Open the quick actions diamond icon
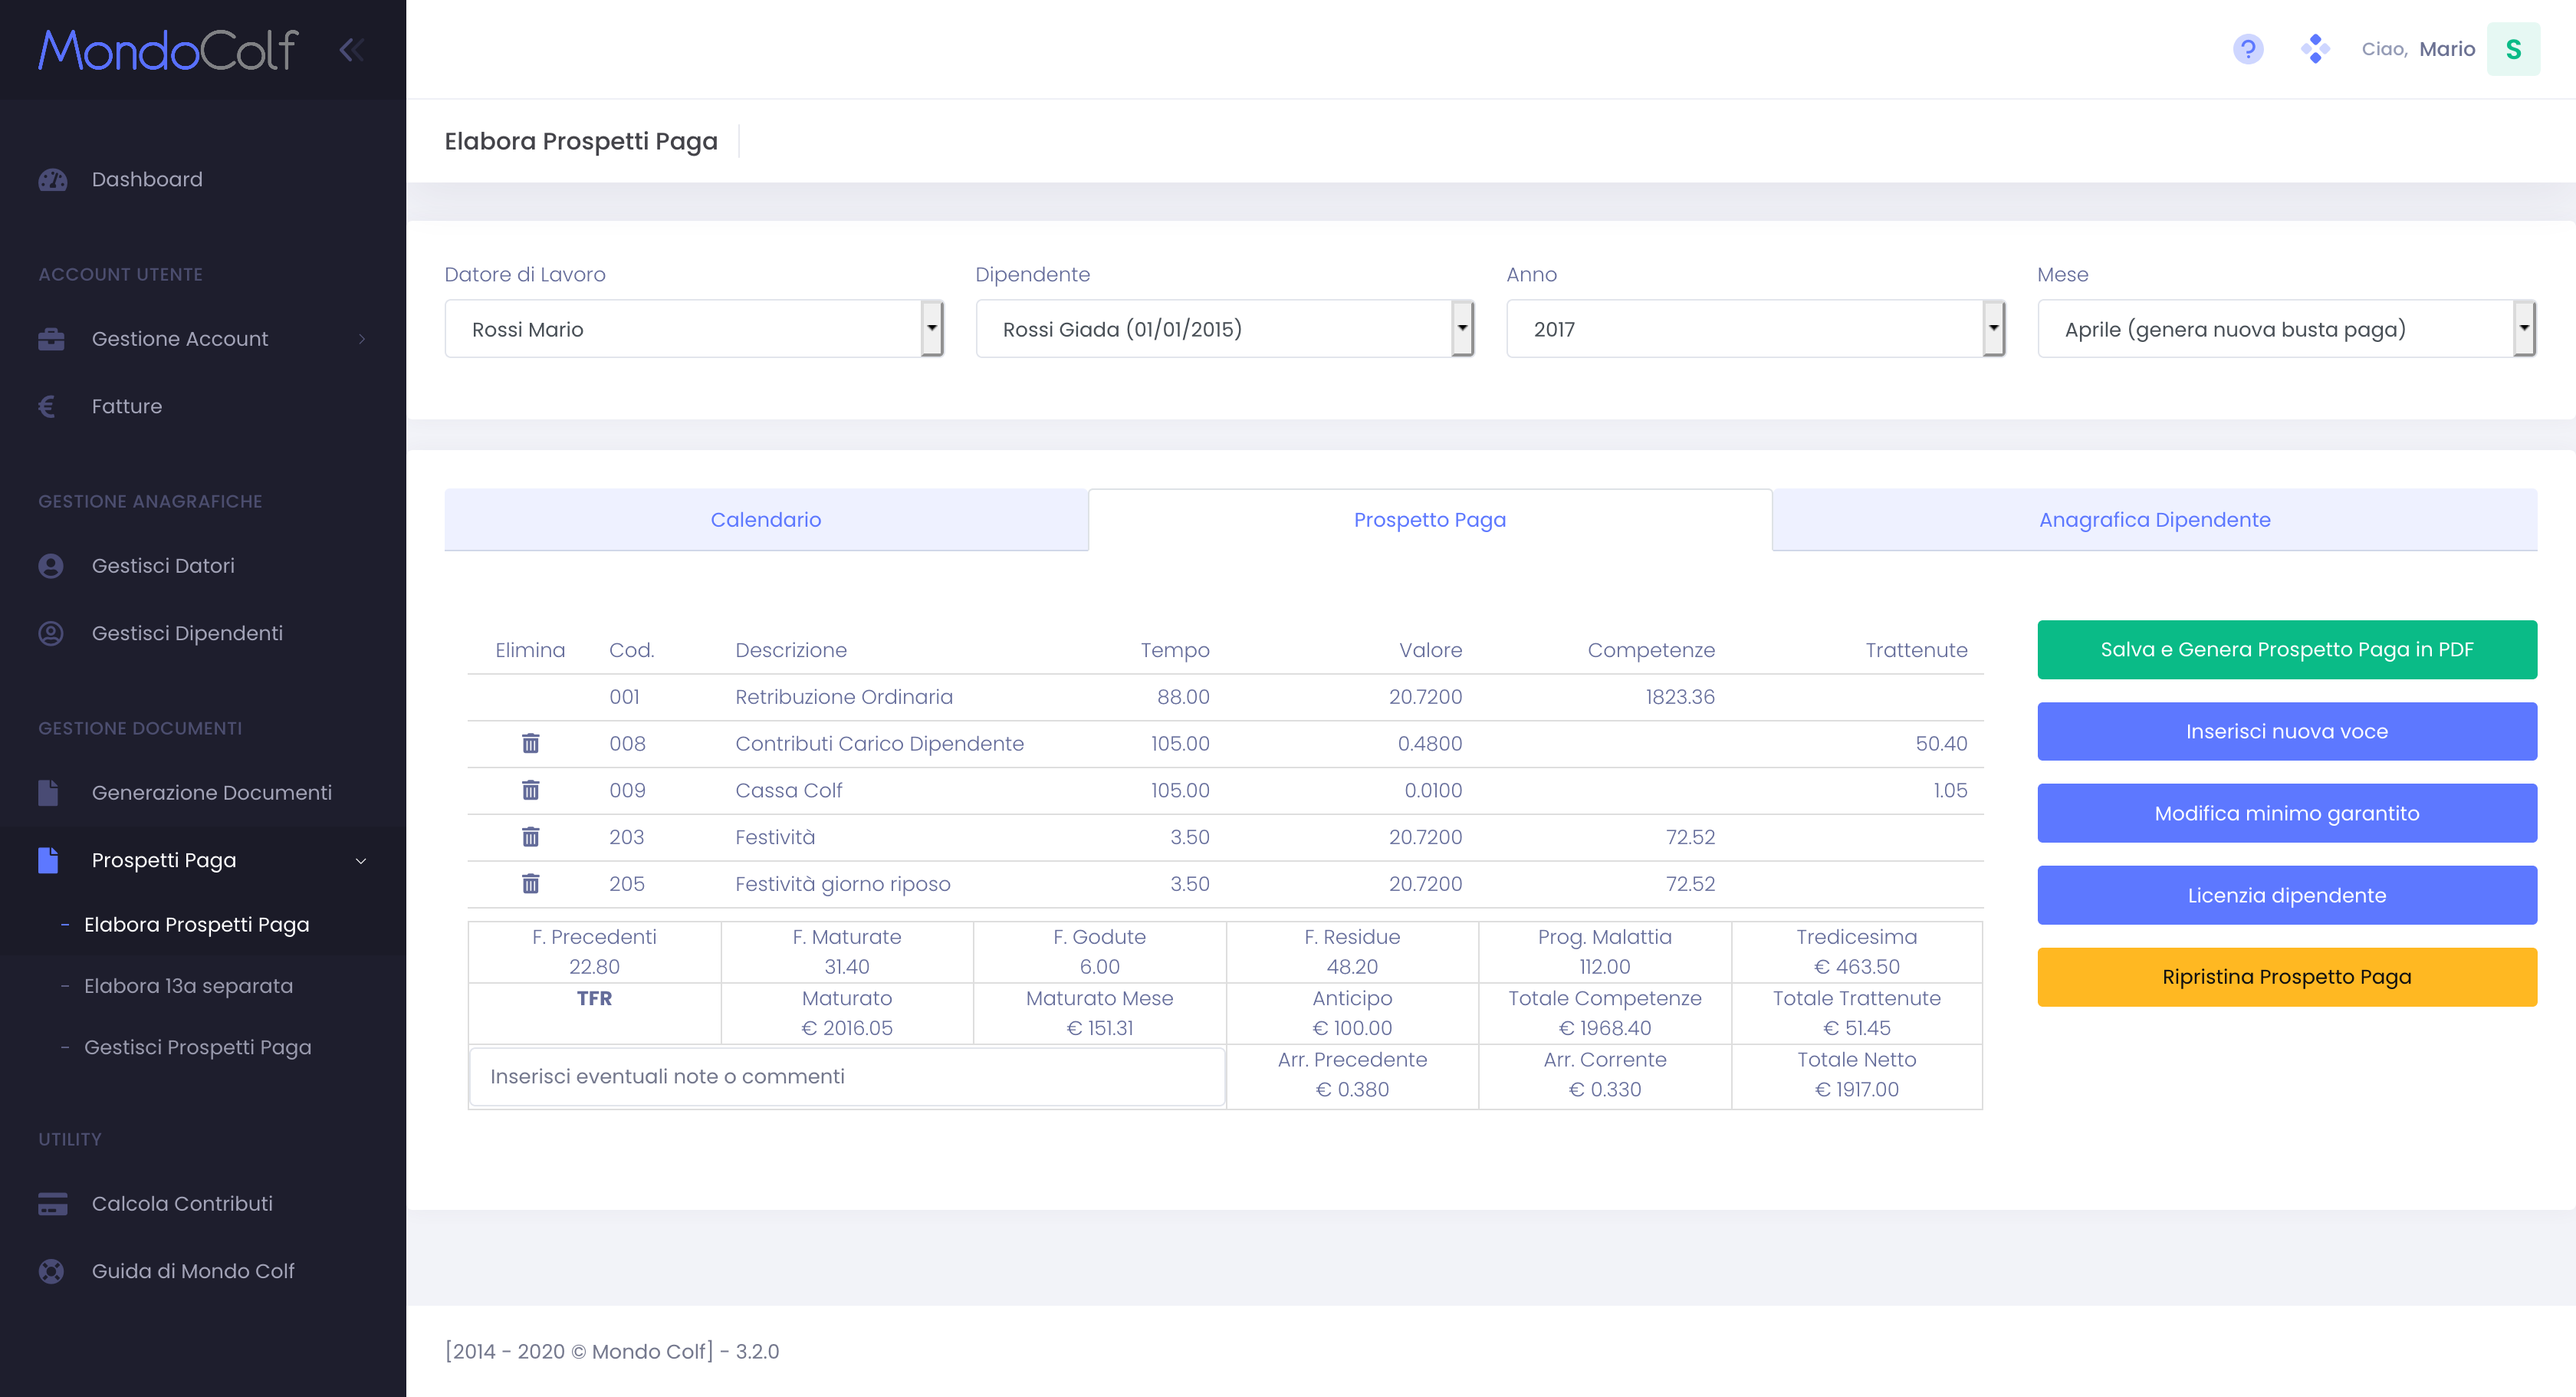 tap(2314, 49)
